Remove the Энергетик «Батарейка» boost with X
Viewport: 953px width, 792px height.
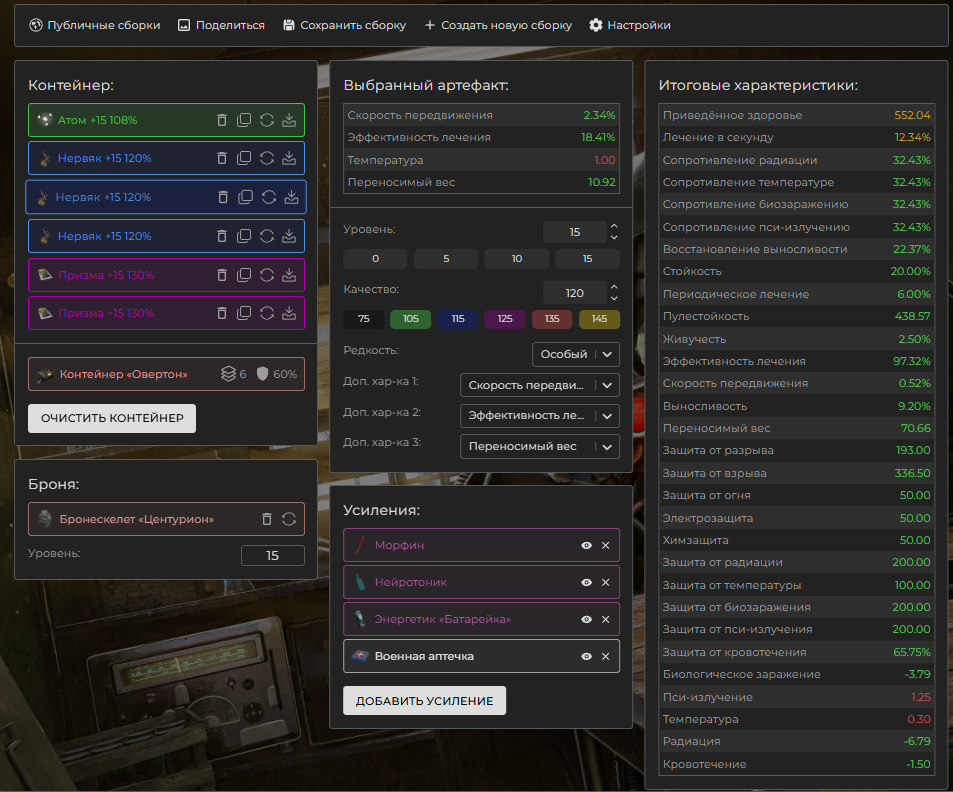coord(605,619)
